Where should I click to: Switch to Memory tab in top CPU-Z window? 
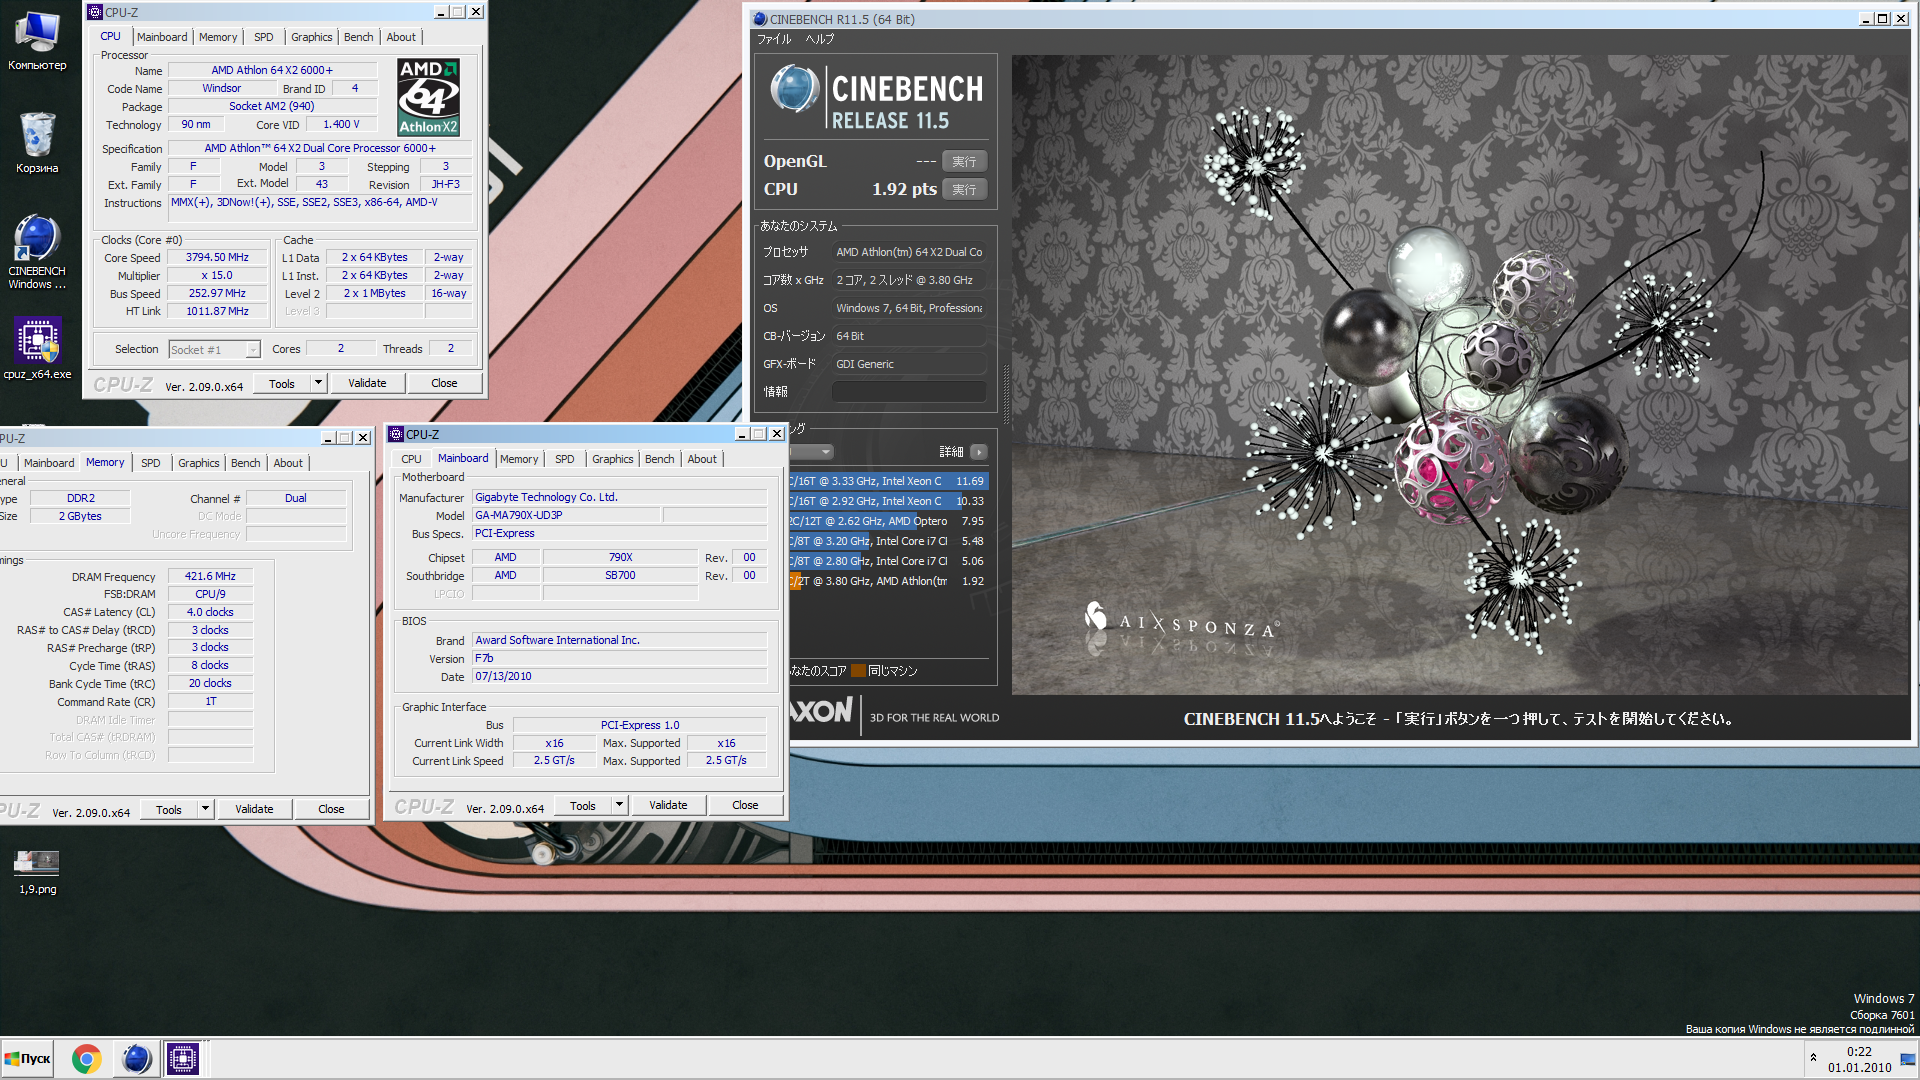click(x=218, y=37)
